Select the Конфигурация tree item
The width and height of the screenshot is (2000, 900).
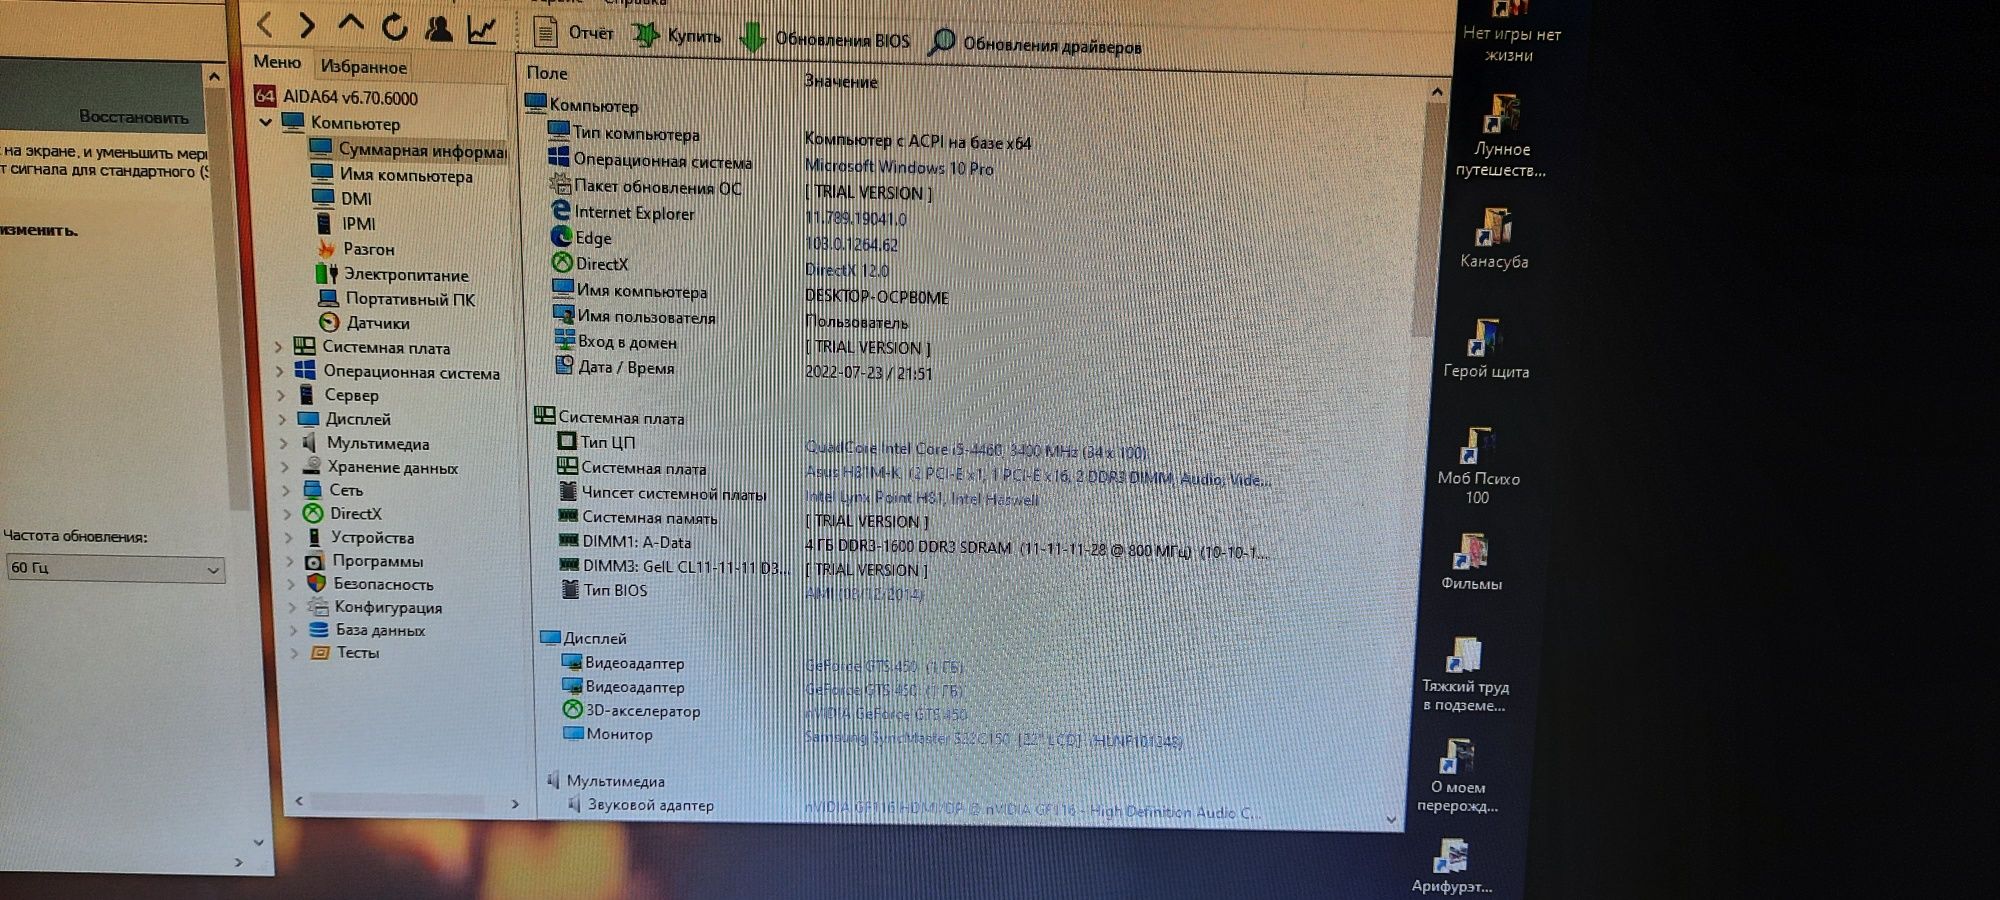pos(376,607)
